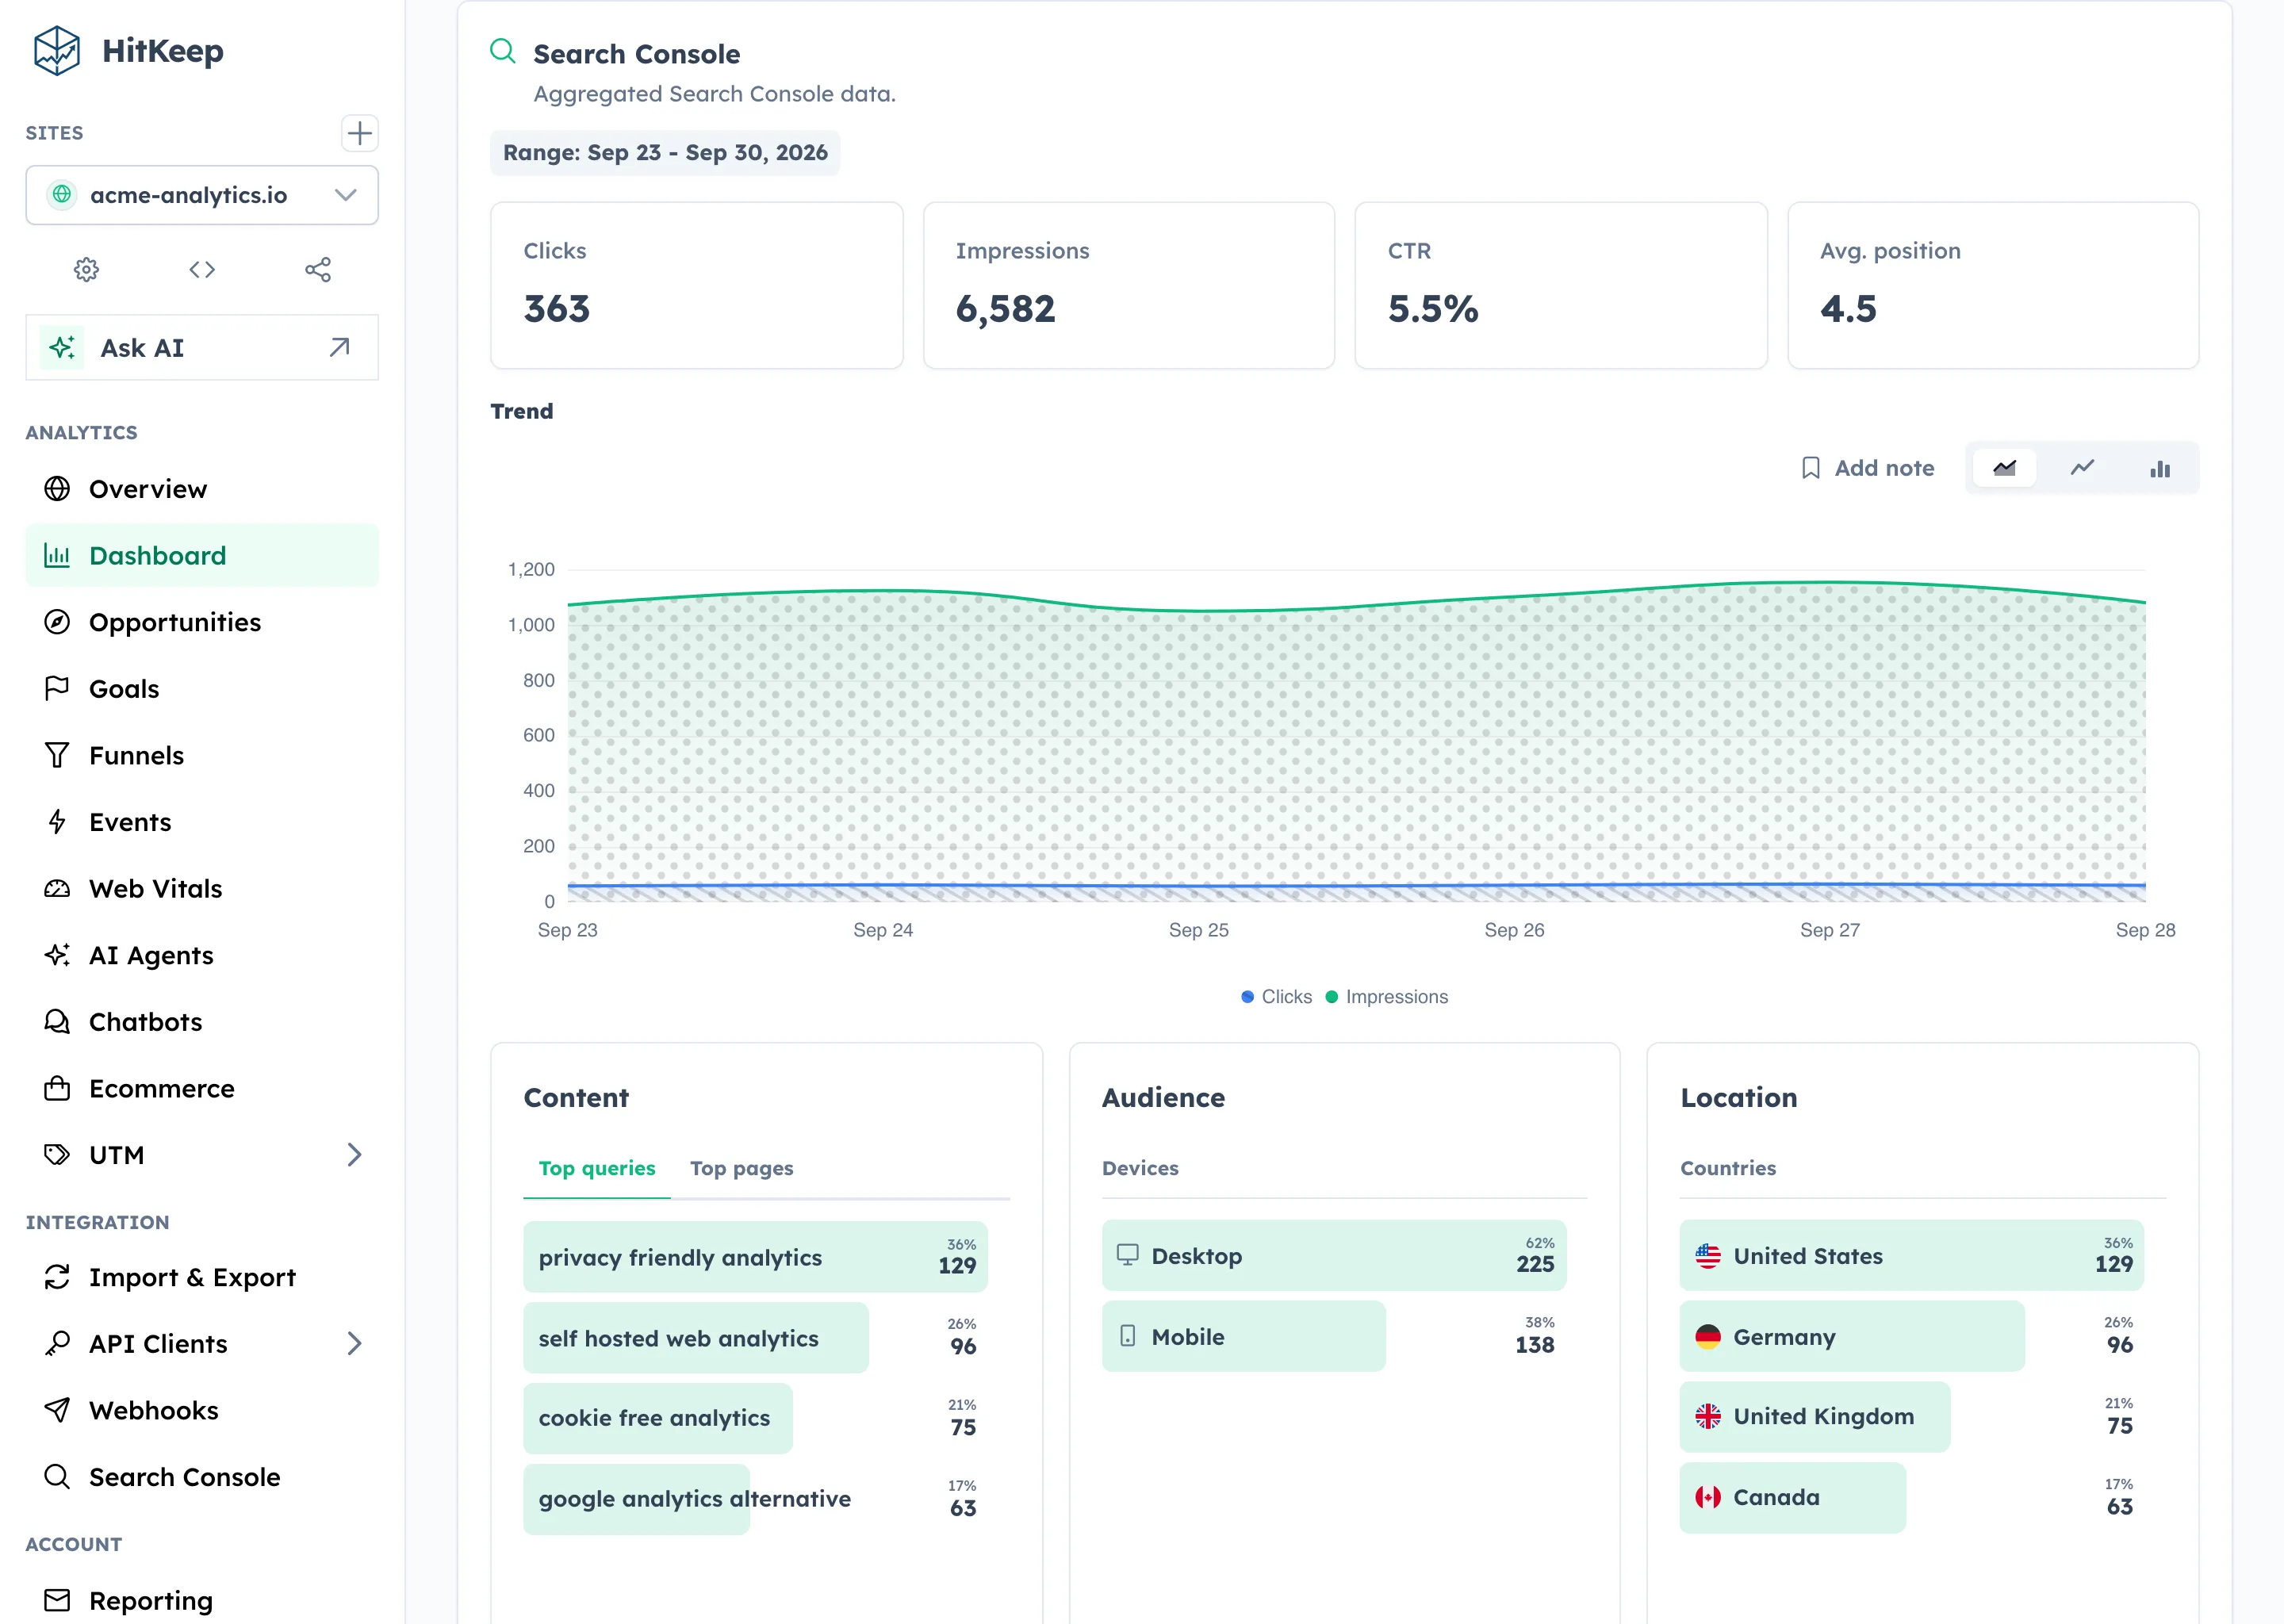Click the HitKeep logo
The width and height of the screenshot is (2284, 1624).
click(x=56, y=50)
